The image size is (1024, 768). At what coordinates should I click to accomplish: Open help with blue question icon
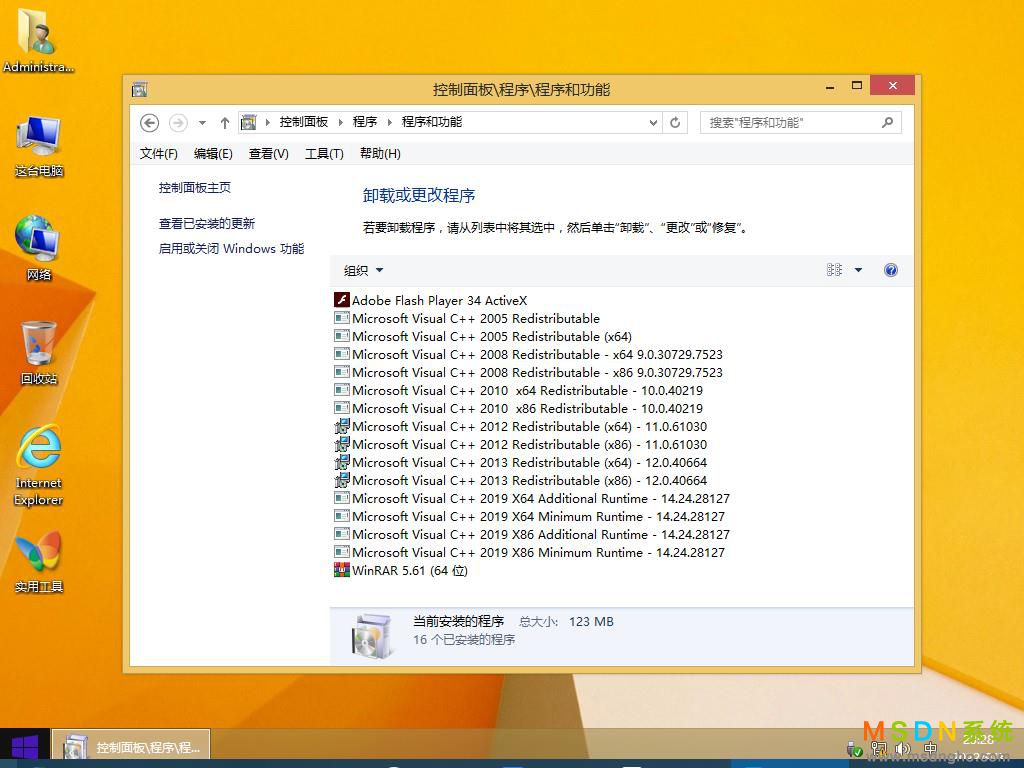(x=890, y=270)
